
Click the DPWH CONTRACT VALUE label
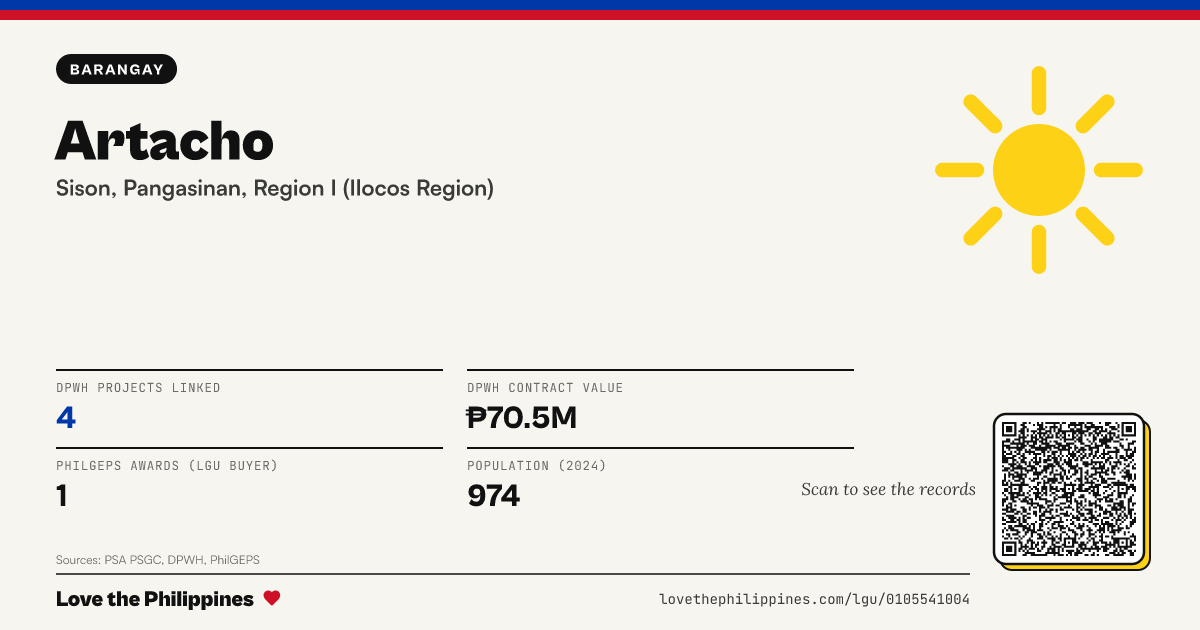545,388
